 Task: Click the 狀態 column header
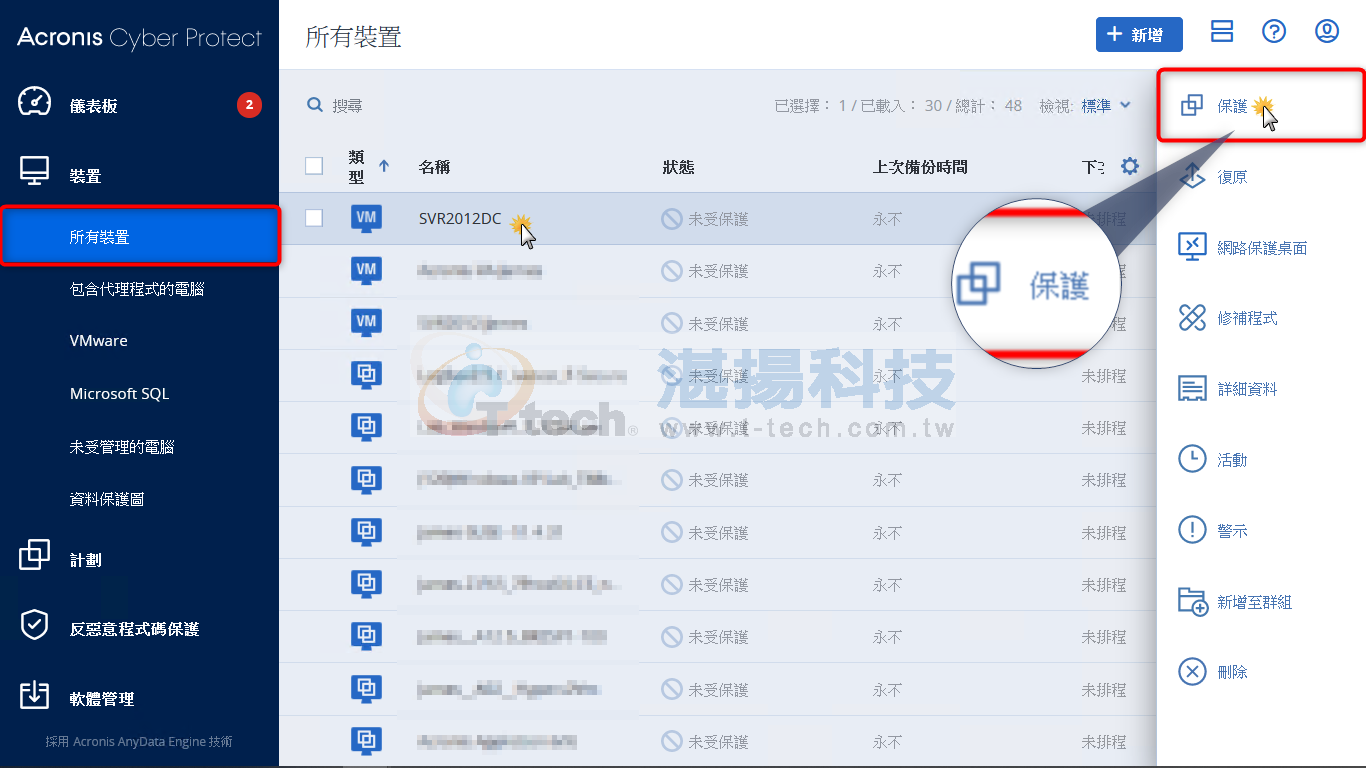tap(678, 167)
